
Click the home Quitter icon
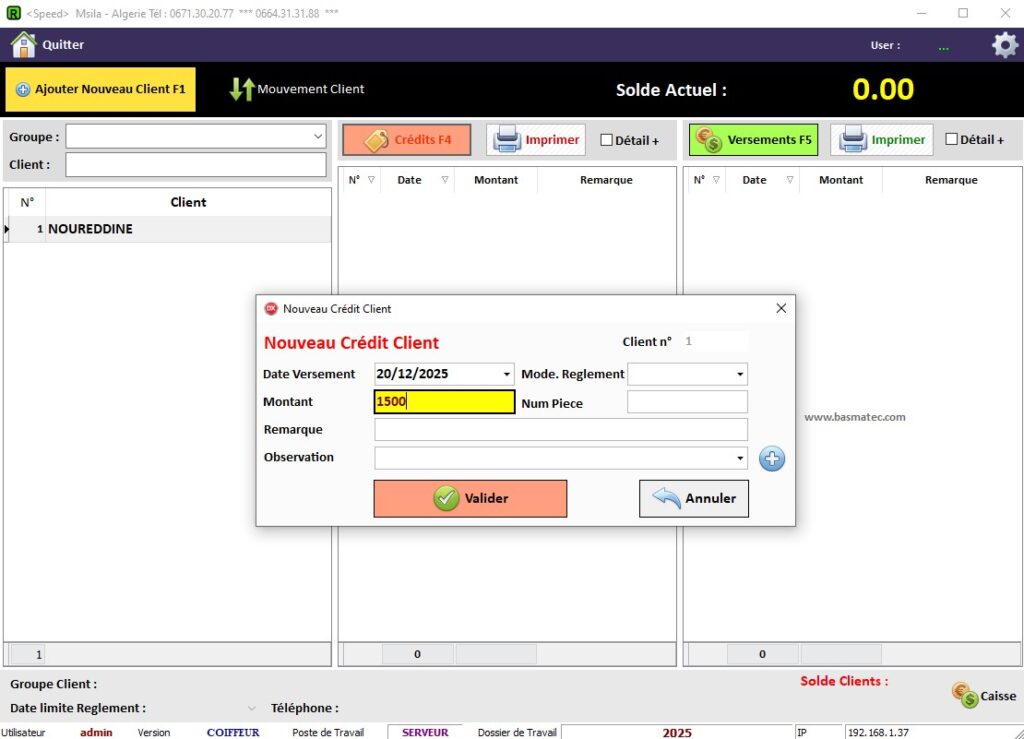coord(23,45)
